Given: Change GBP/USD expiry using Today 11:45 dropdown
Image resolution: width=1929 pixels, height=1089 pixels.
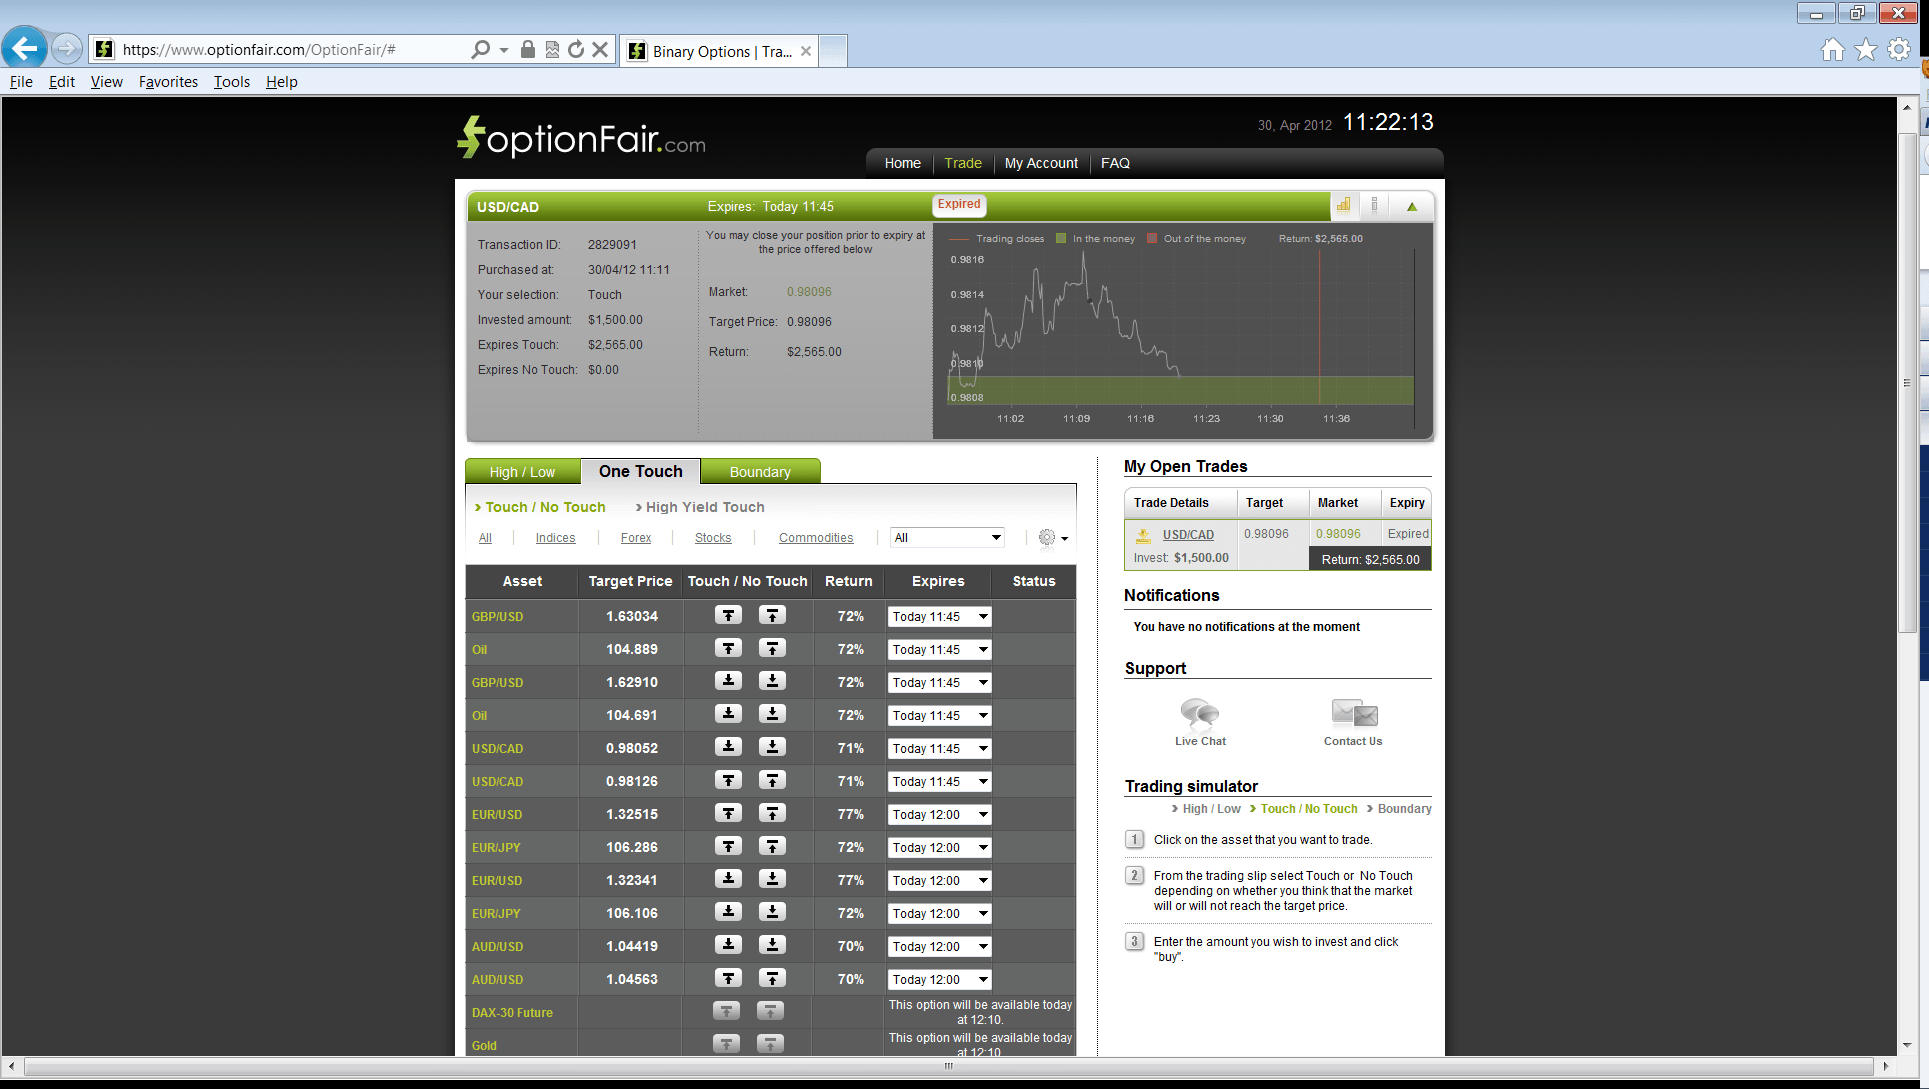Looking at the screenshot, I should (x=938, y=616).
